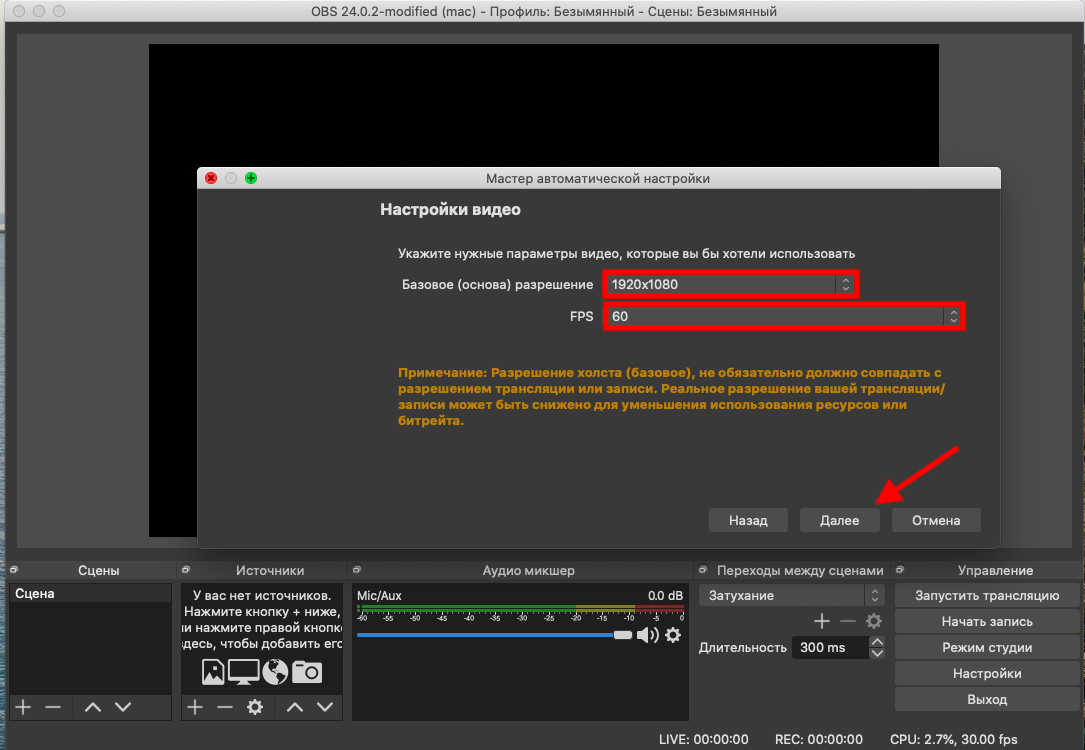Pop out the Переходы между сценами dock icon
1085x750 pixels.
tap(703, 569)
